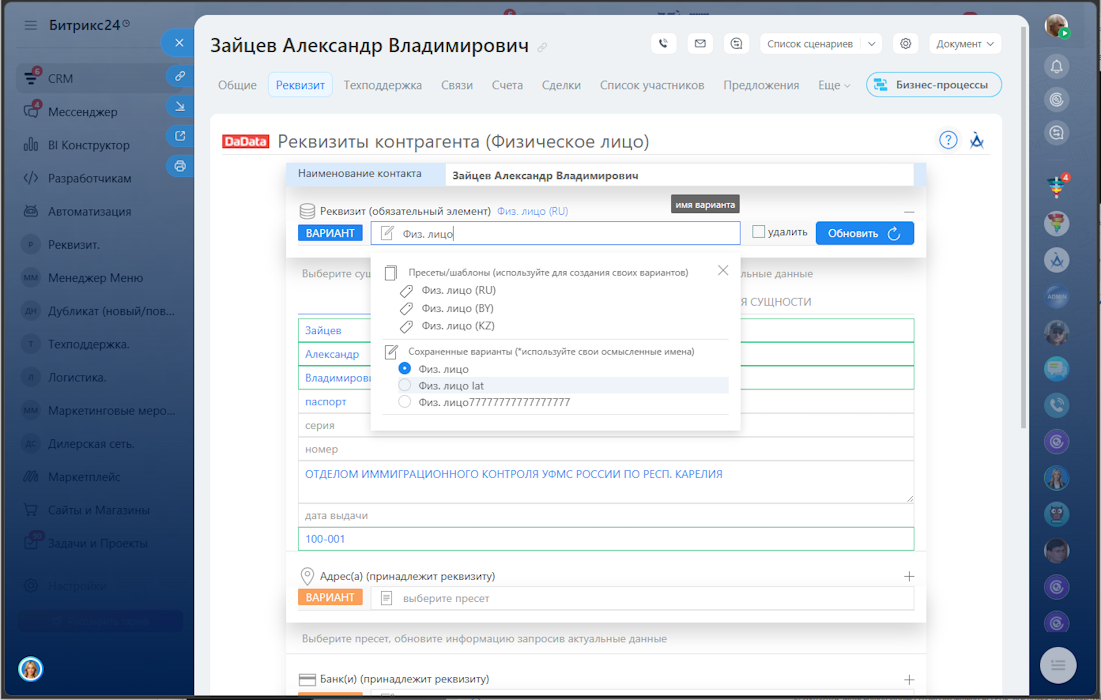This screenshot has height=700, width=1101.
Task: Click the 'Обновить' button
Action: click(864, 233)
